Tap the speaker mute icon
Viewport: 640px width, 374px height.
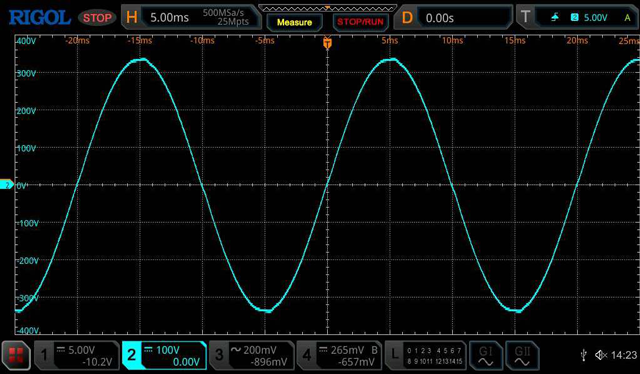(x=600, y=356)
